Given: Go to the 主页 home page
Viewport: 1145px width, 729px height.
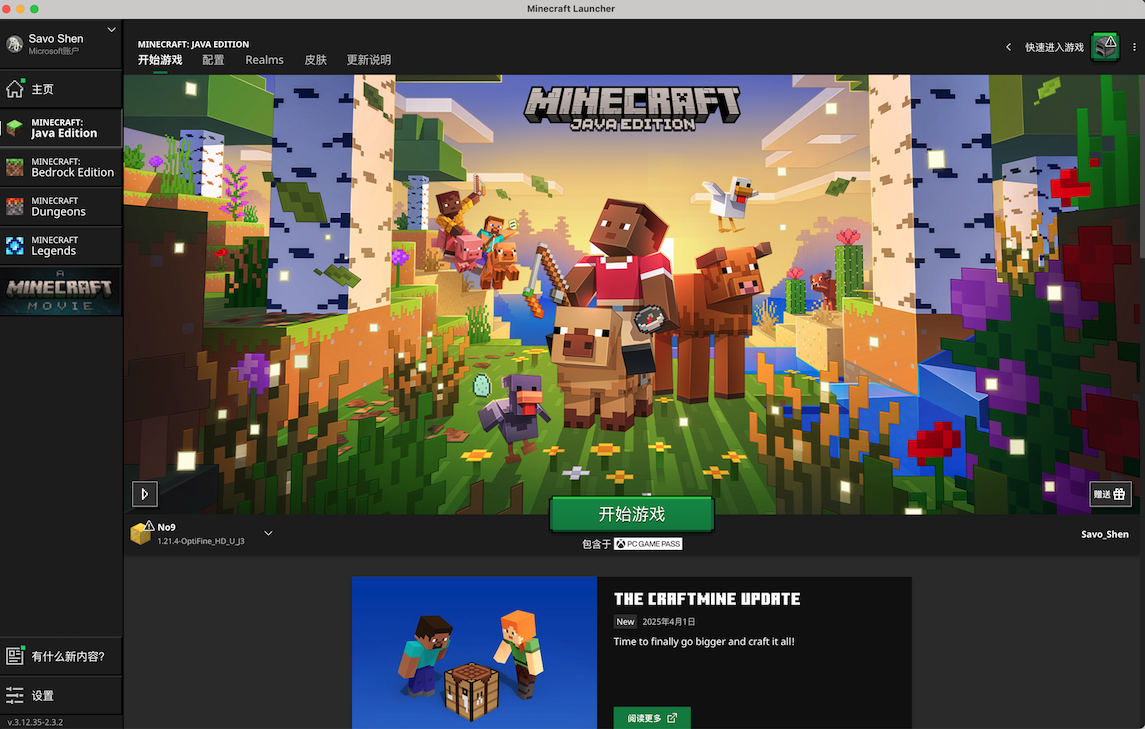Looking at the screenshot, I should click(42, 89).
